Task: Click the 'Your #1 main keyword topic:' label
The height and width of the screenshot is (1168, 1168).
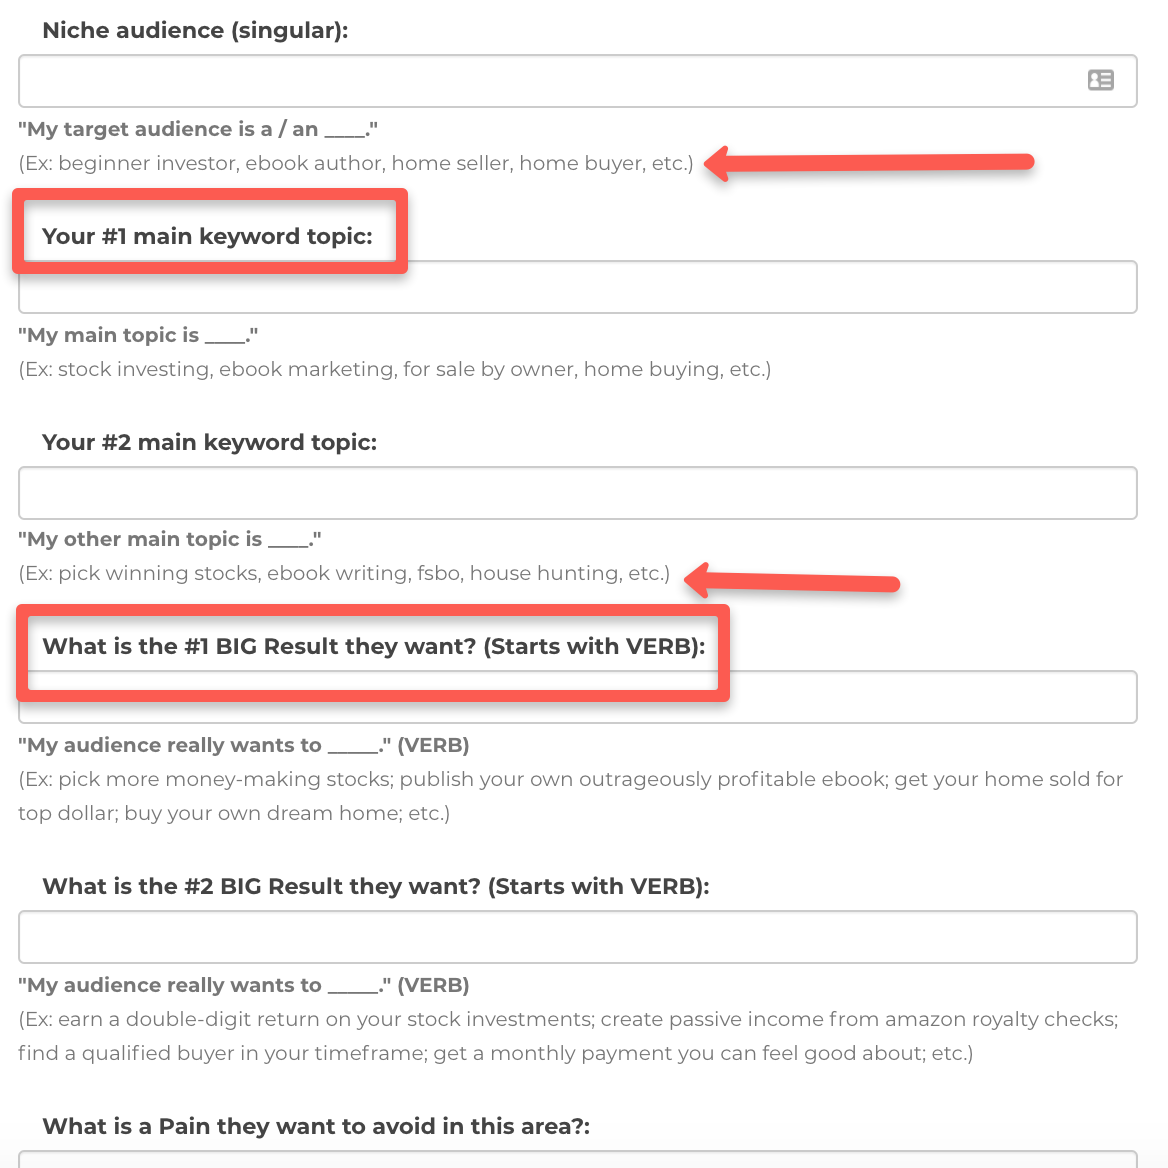Action: [207, 236]
